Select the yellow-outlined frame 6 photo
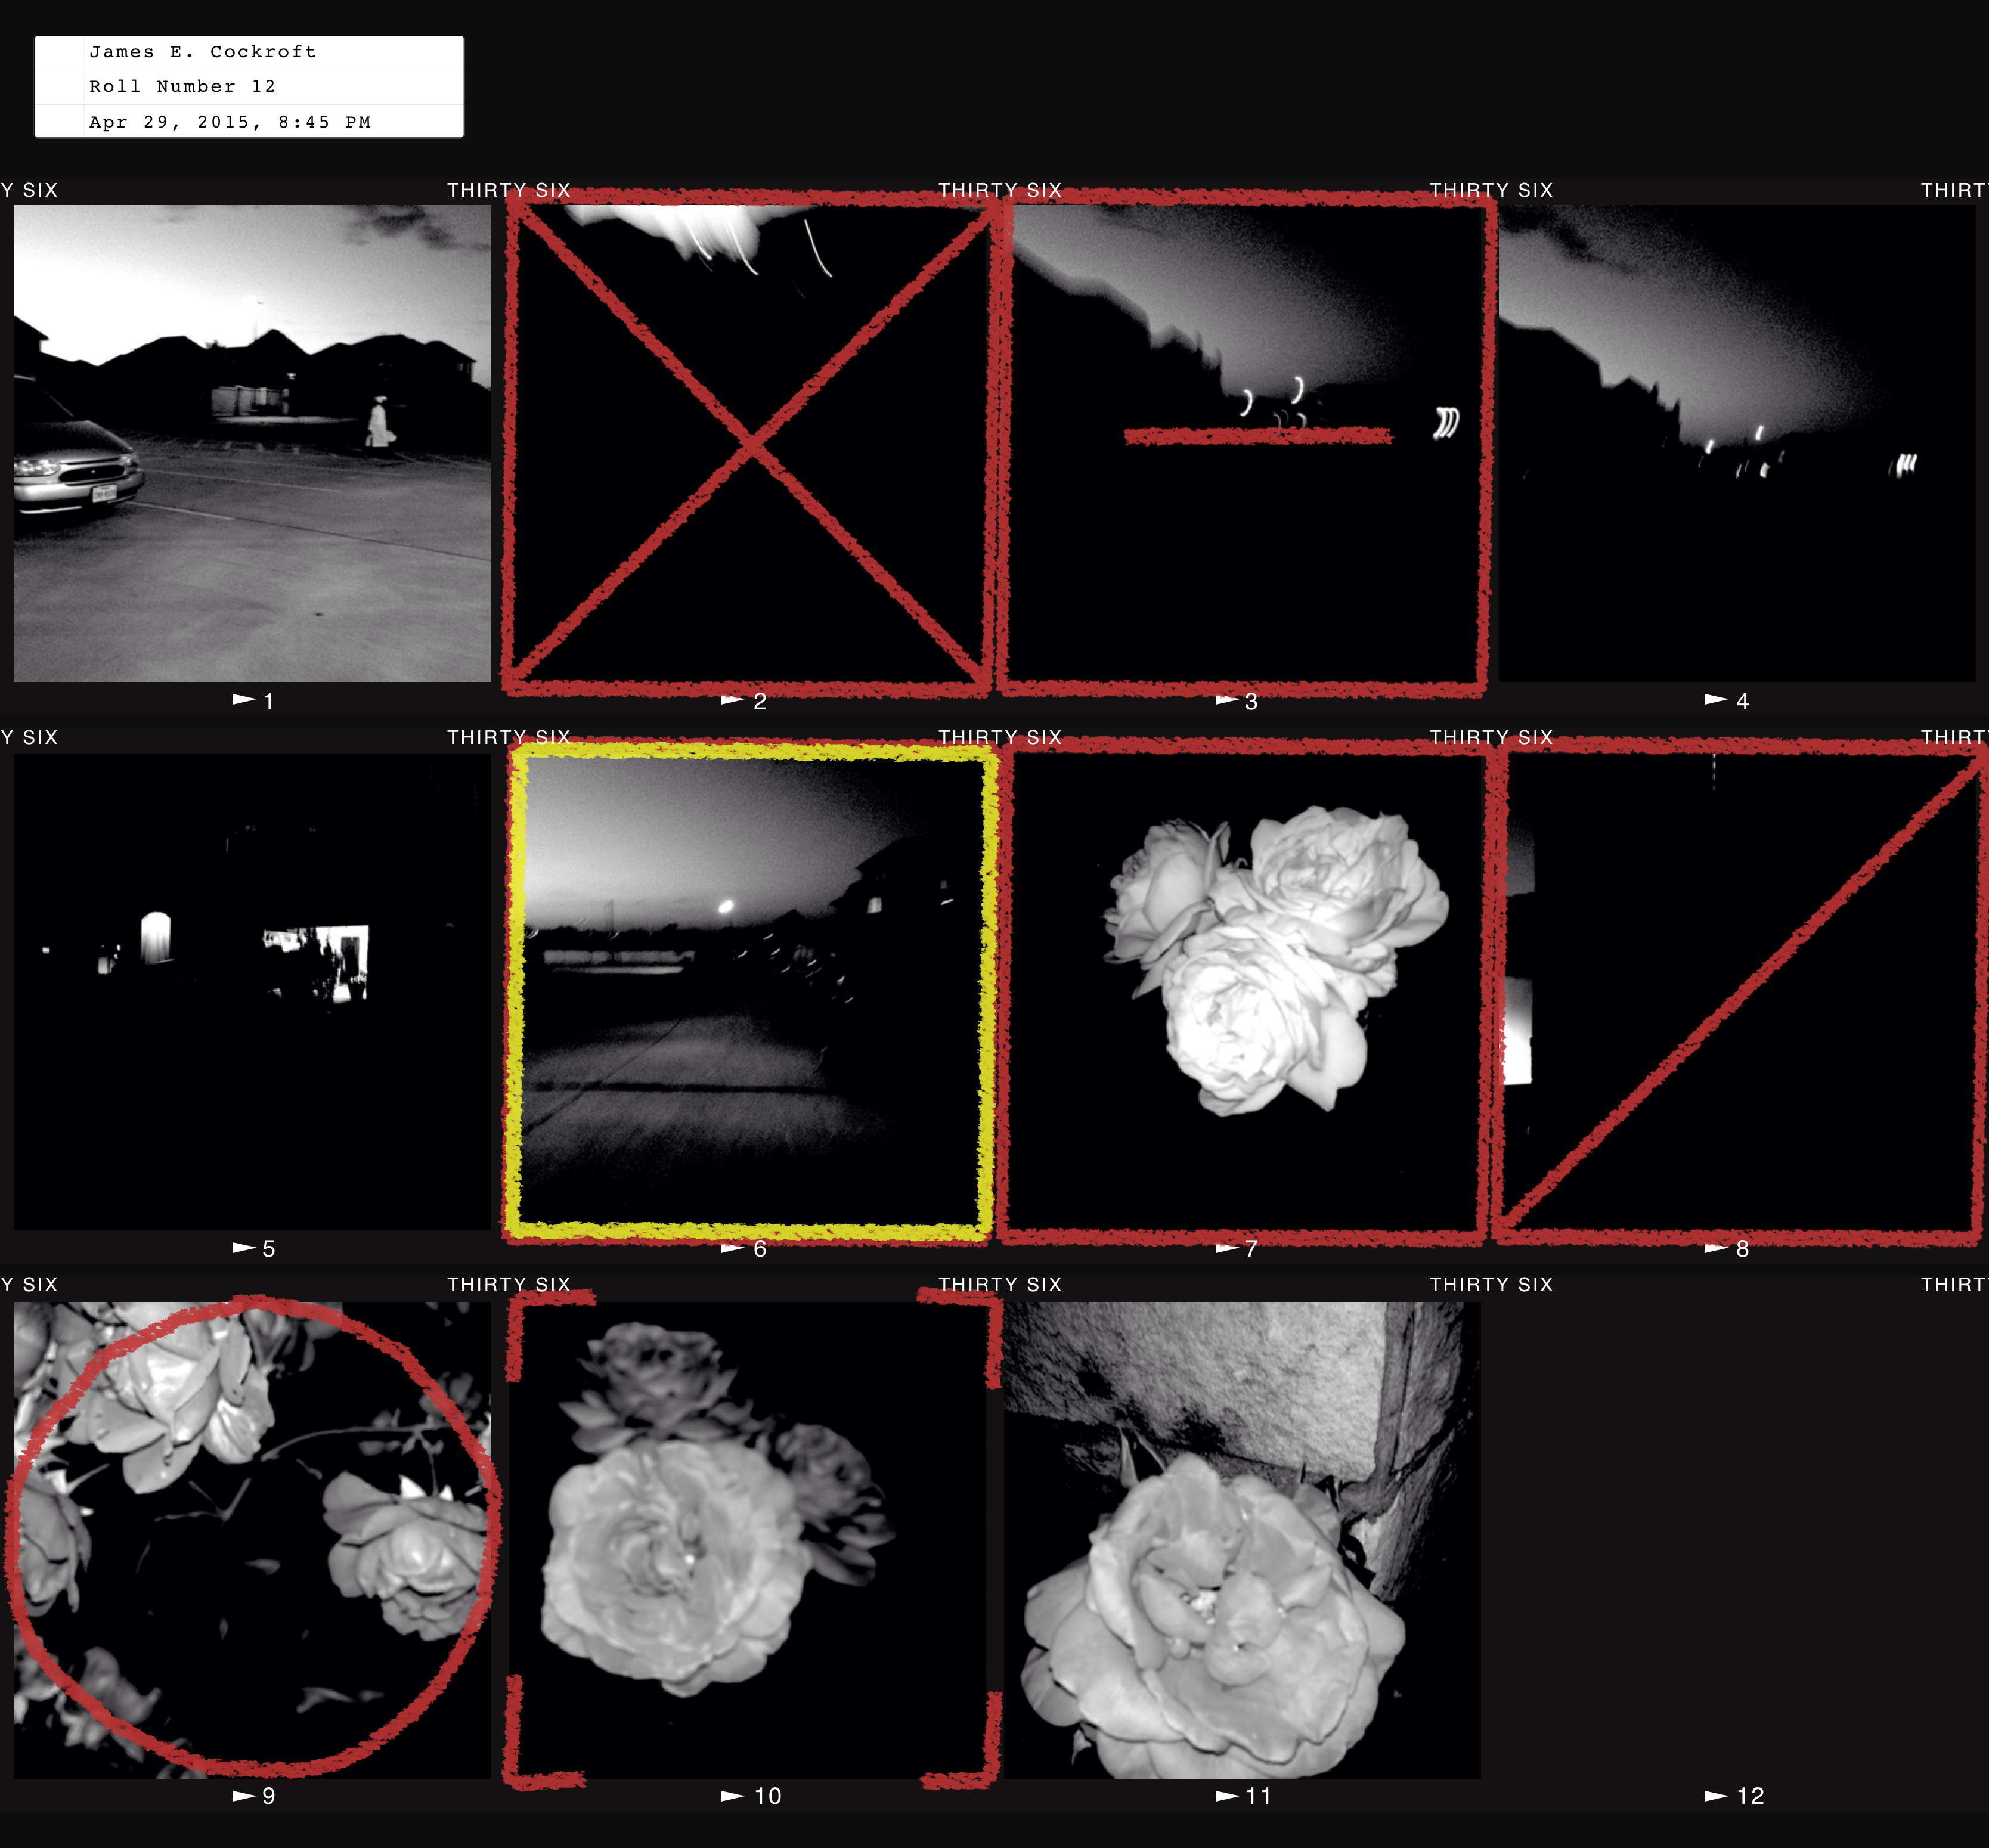The height and width of the screenshot is (1848, 1989). click(747, 991)
